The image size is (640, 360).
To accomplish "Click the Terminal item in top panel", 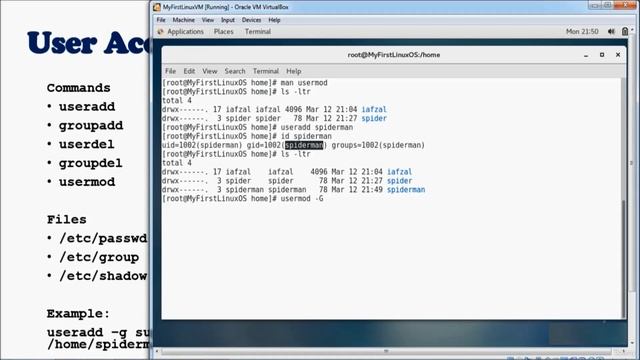I will pyautogui.click(x=258, y=31).
